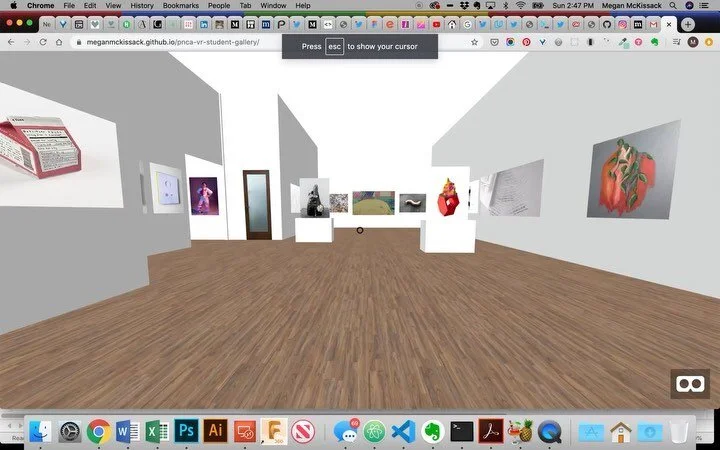Open the Downloads folder in the dock
Viewport: 720px width, 450px height.
pos(650,433)
